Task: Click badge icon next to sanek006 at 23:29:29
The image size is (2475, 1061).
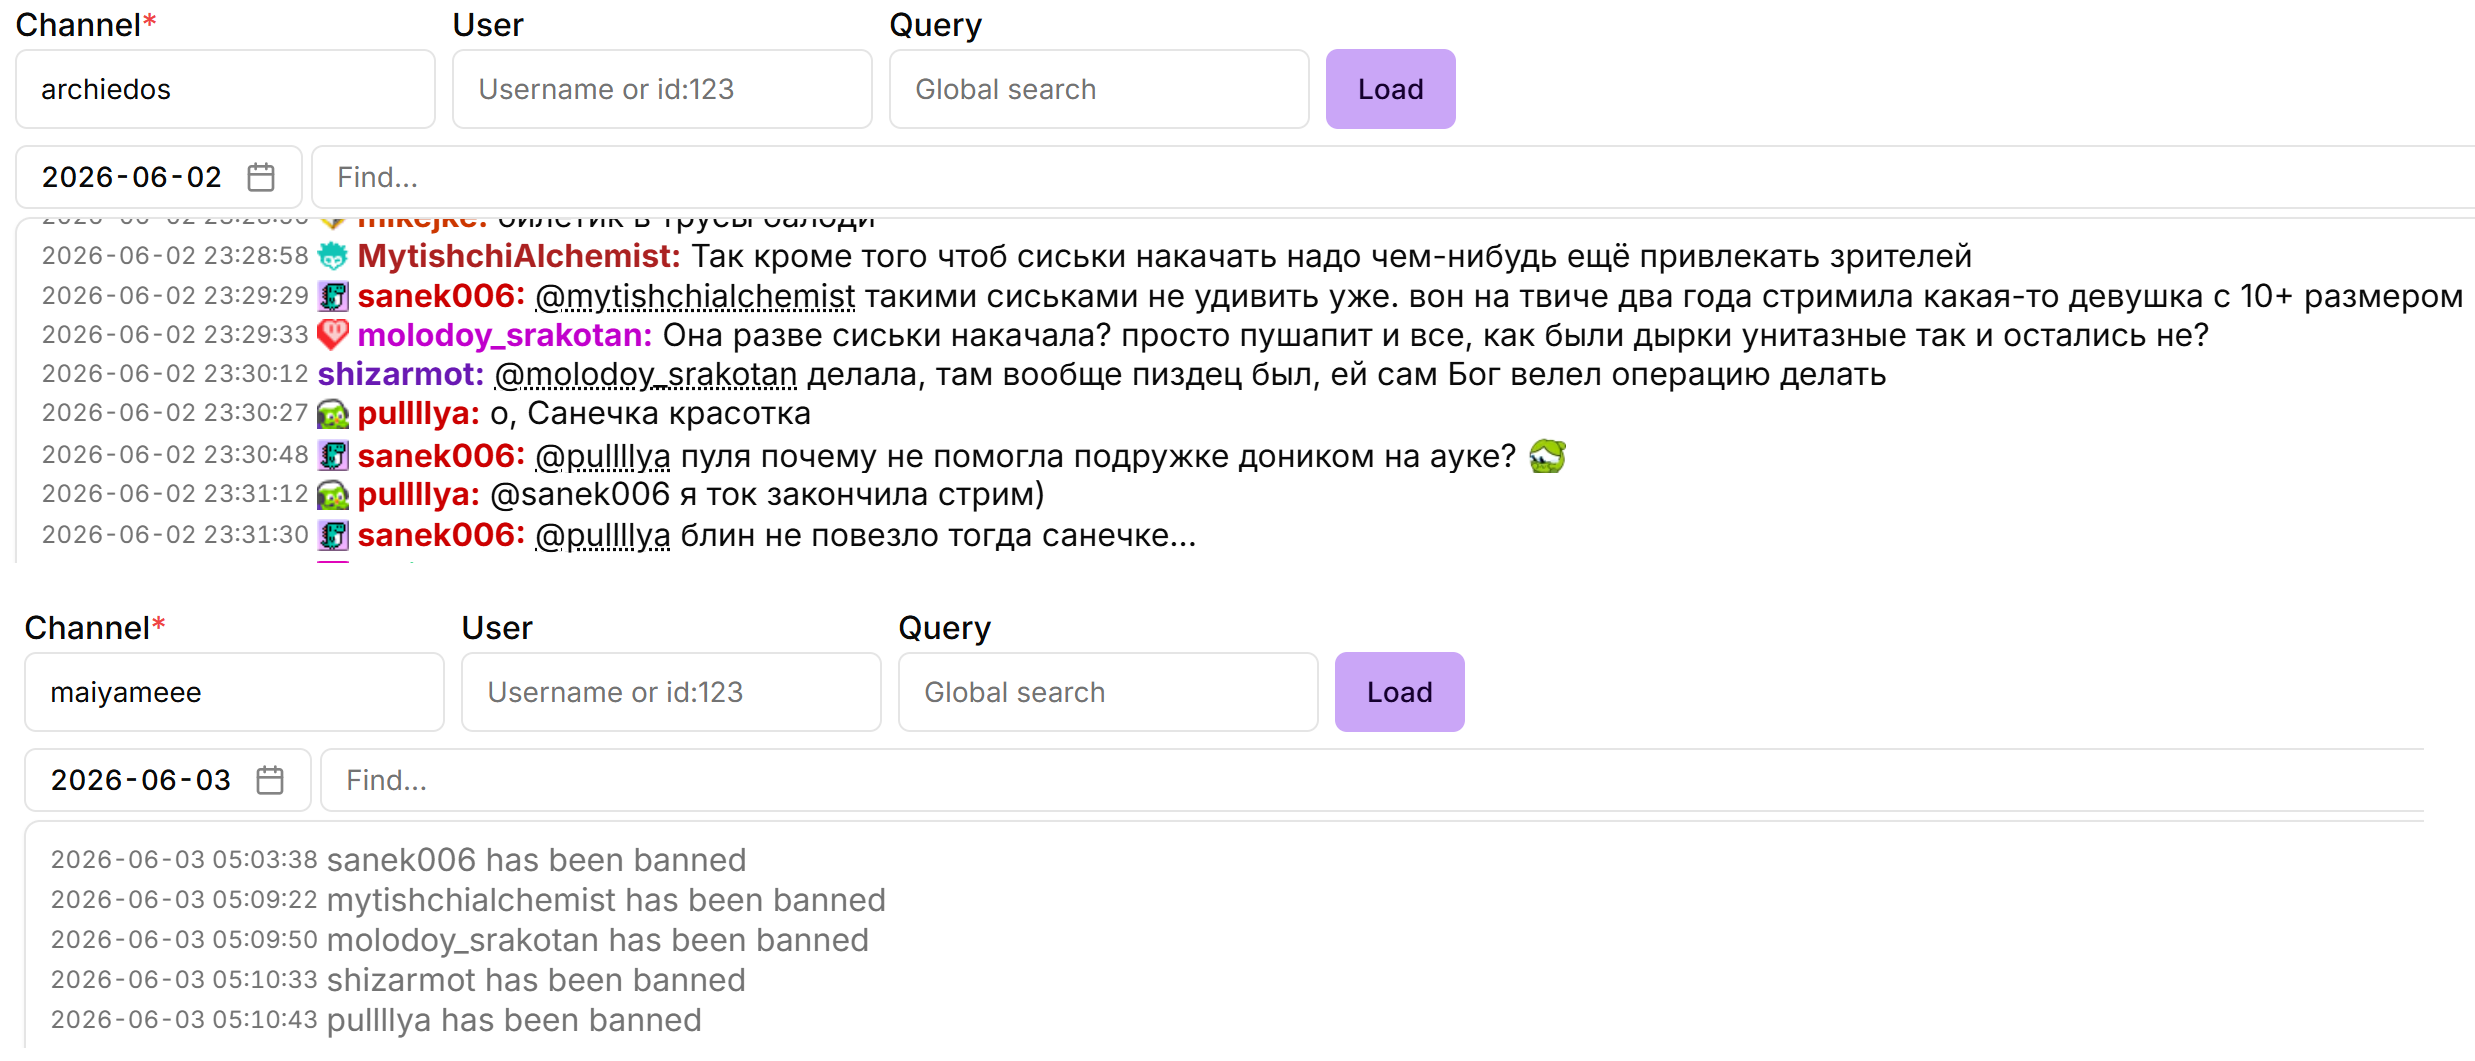Action: [x=333, y=296]
